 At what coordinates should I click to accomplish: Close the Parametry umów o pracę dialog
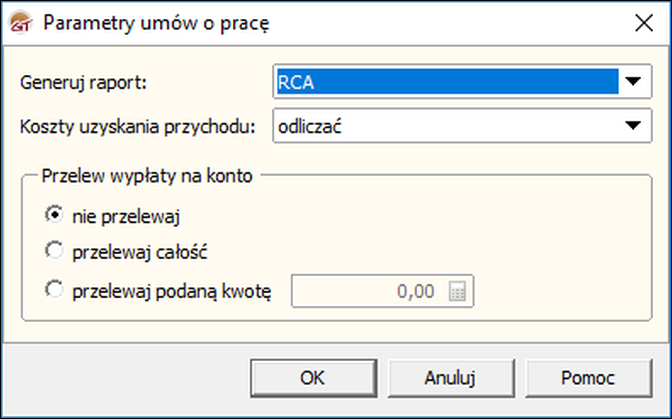click(642, 22)
